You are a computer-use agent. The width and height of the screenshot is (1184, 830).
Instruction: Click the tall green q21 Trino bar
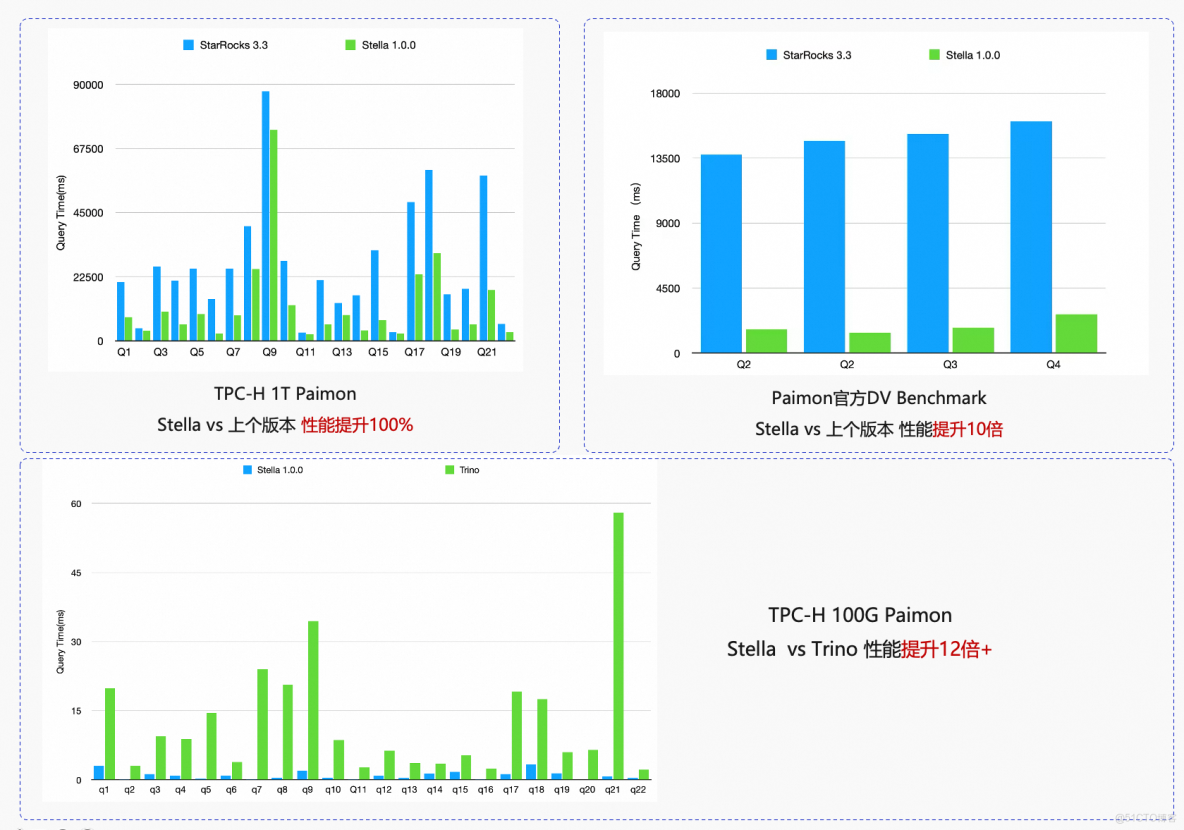617,640
